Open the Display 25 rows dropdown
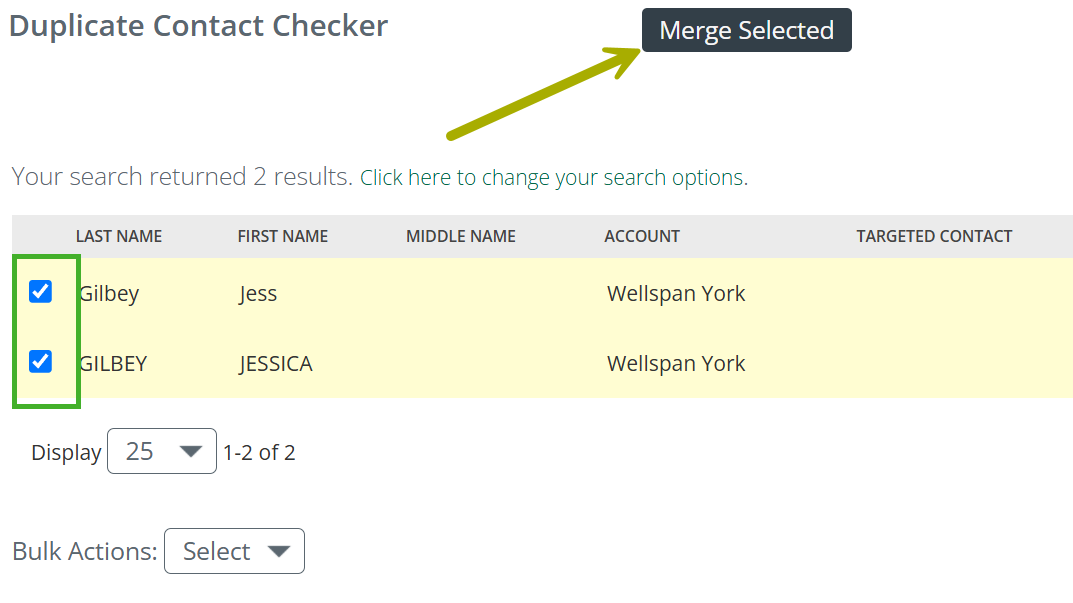 coord(162,451)
